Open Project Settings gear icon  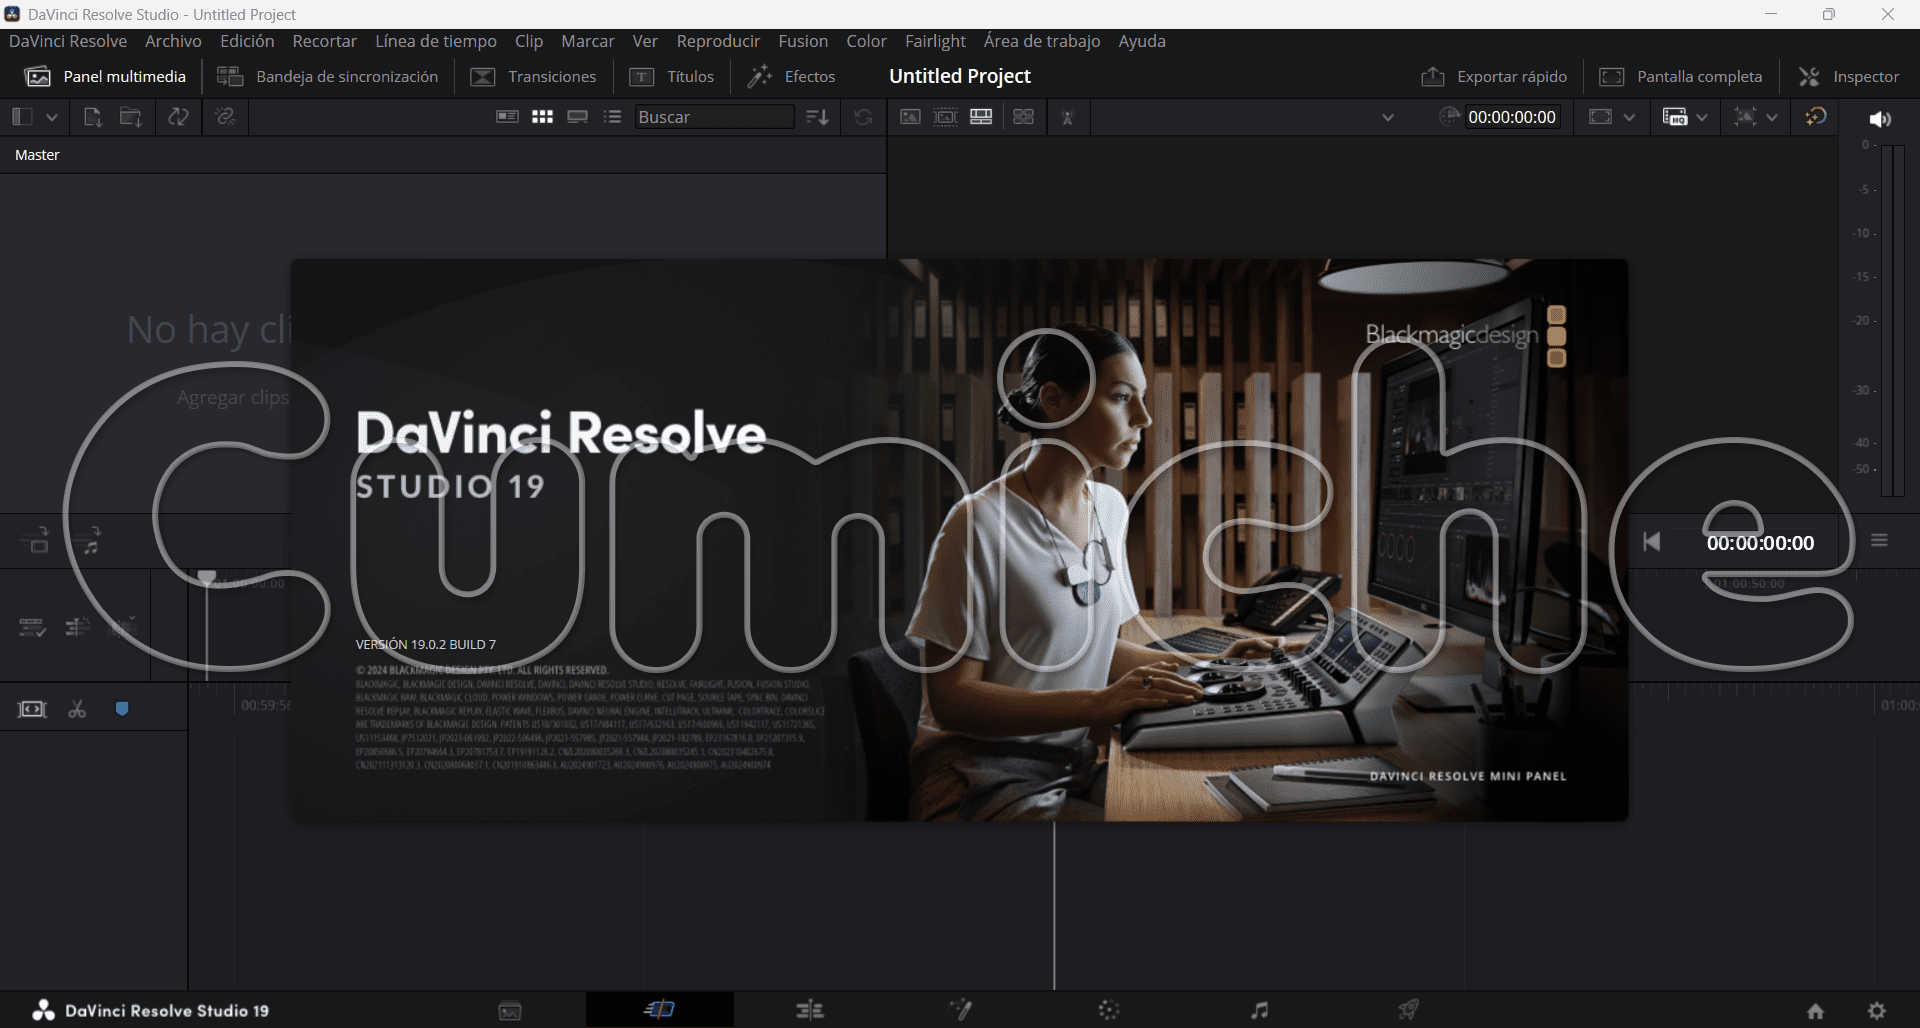(1877, 1011)
